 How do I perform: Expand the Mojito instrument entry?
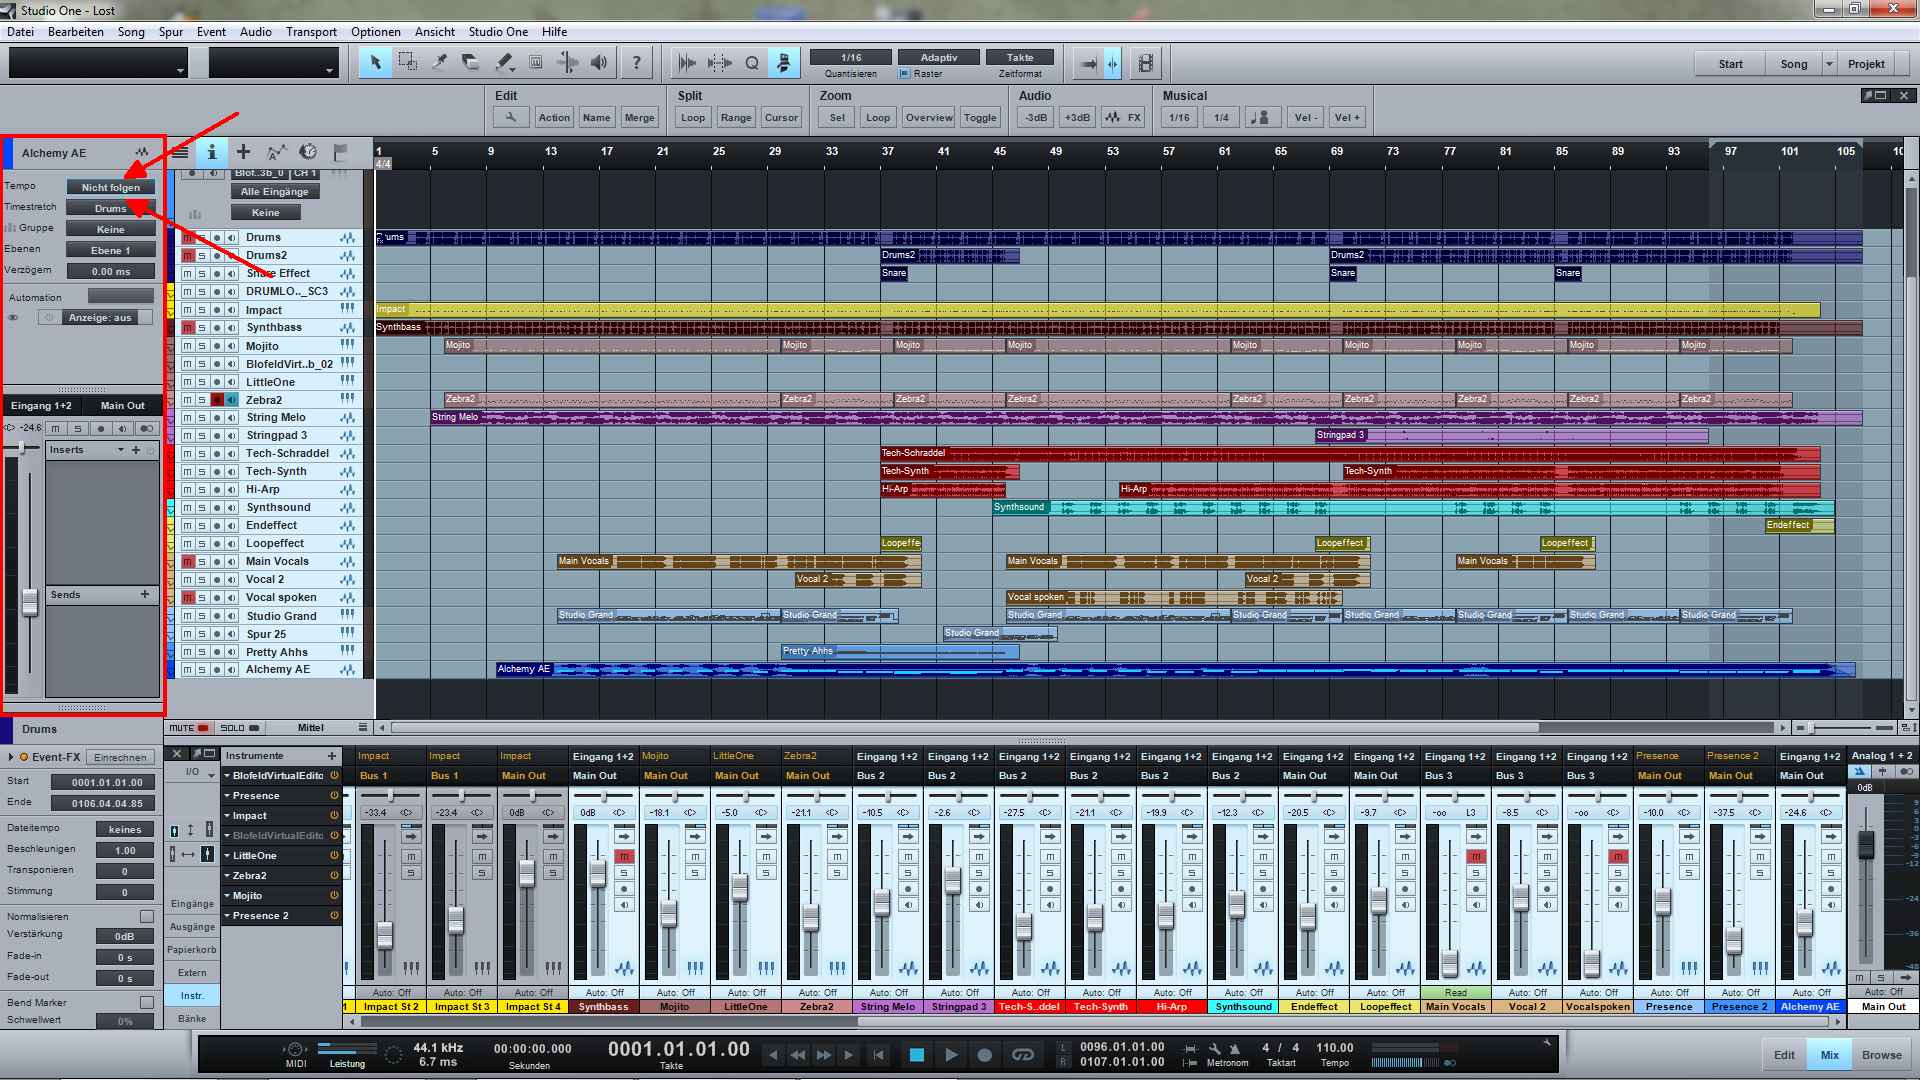(x=228, y=896)
